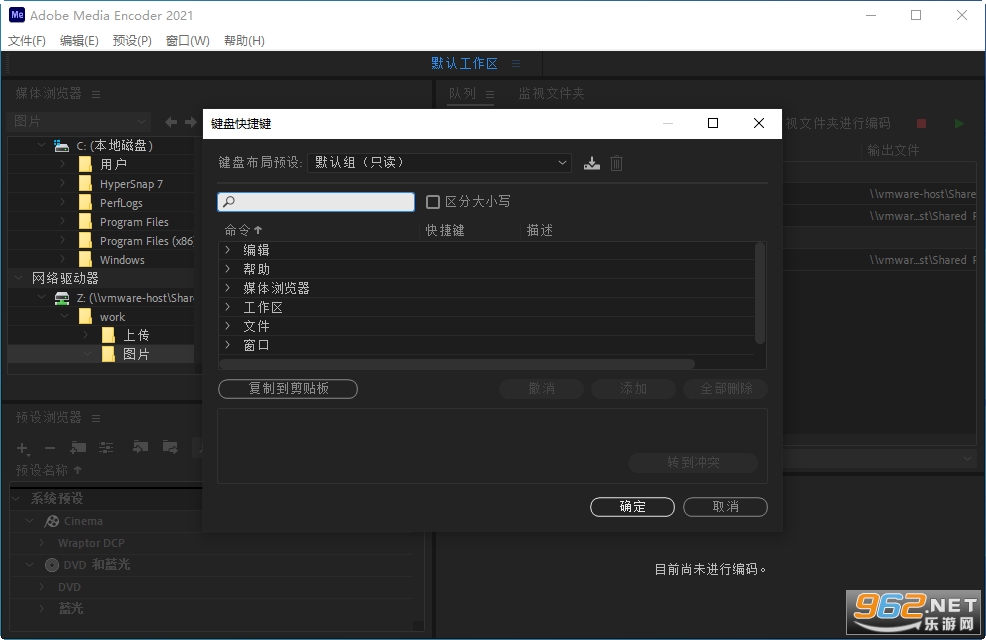
Task: Click the command list vertical scrollbar
Action: coord(760,293)
